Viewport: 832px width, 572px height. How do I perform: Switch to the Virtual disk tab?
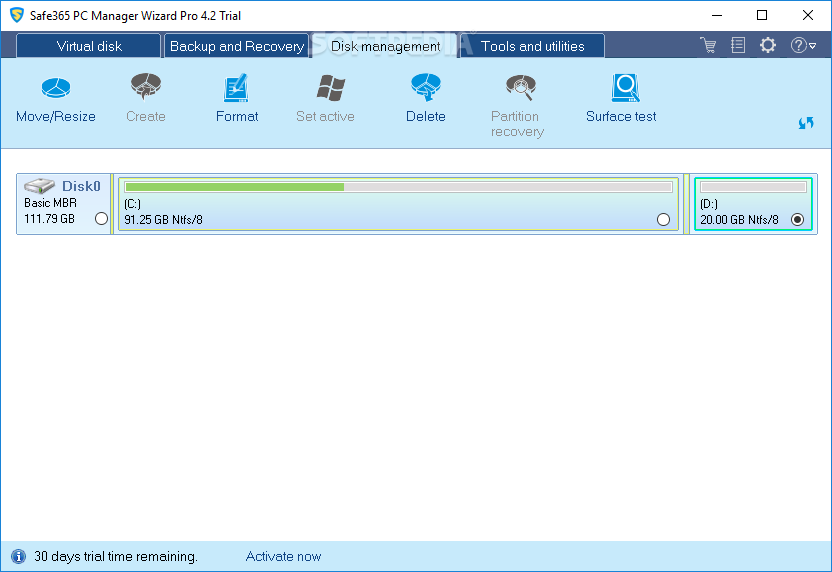pyautogui.click(x=89, y=46)
